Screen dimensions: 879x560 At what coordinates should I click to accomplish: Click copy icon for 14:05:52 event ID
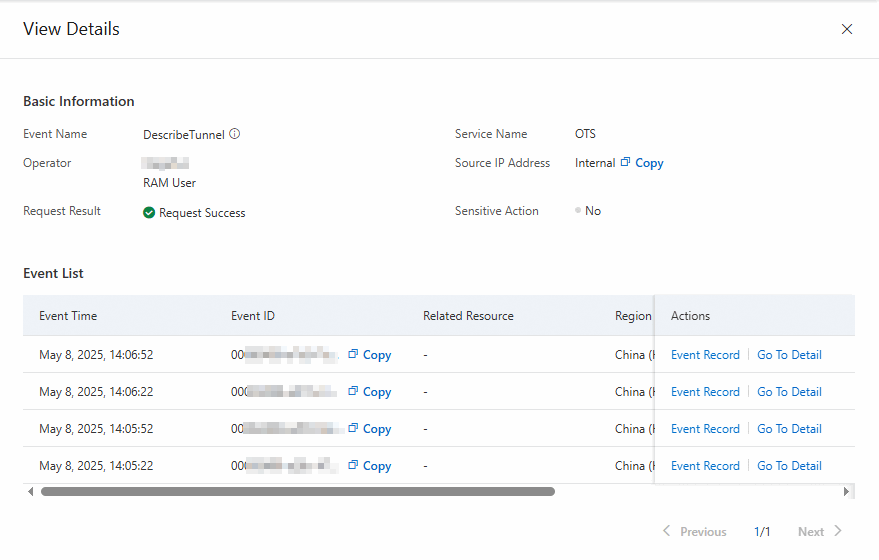pyautogui.click(x=353, y=428)
